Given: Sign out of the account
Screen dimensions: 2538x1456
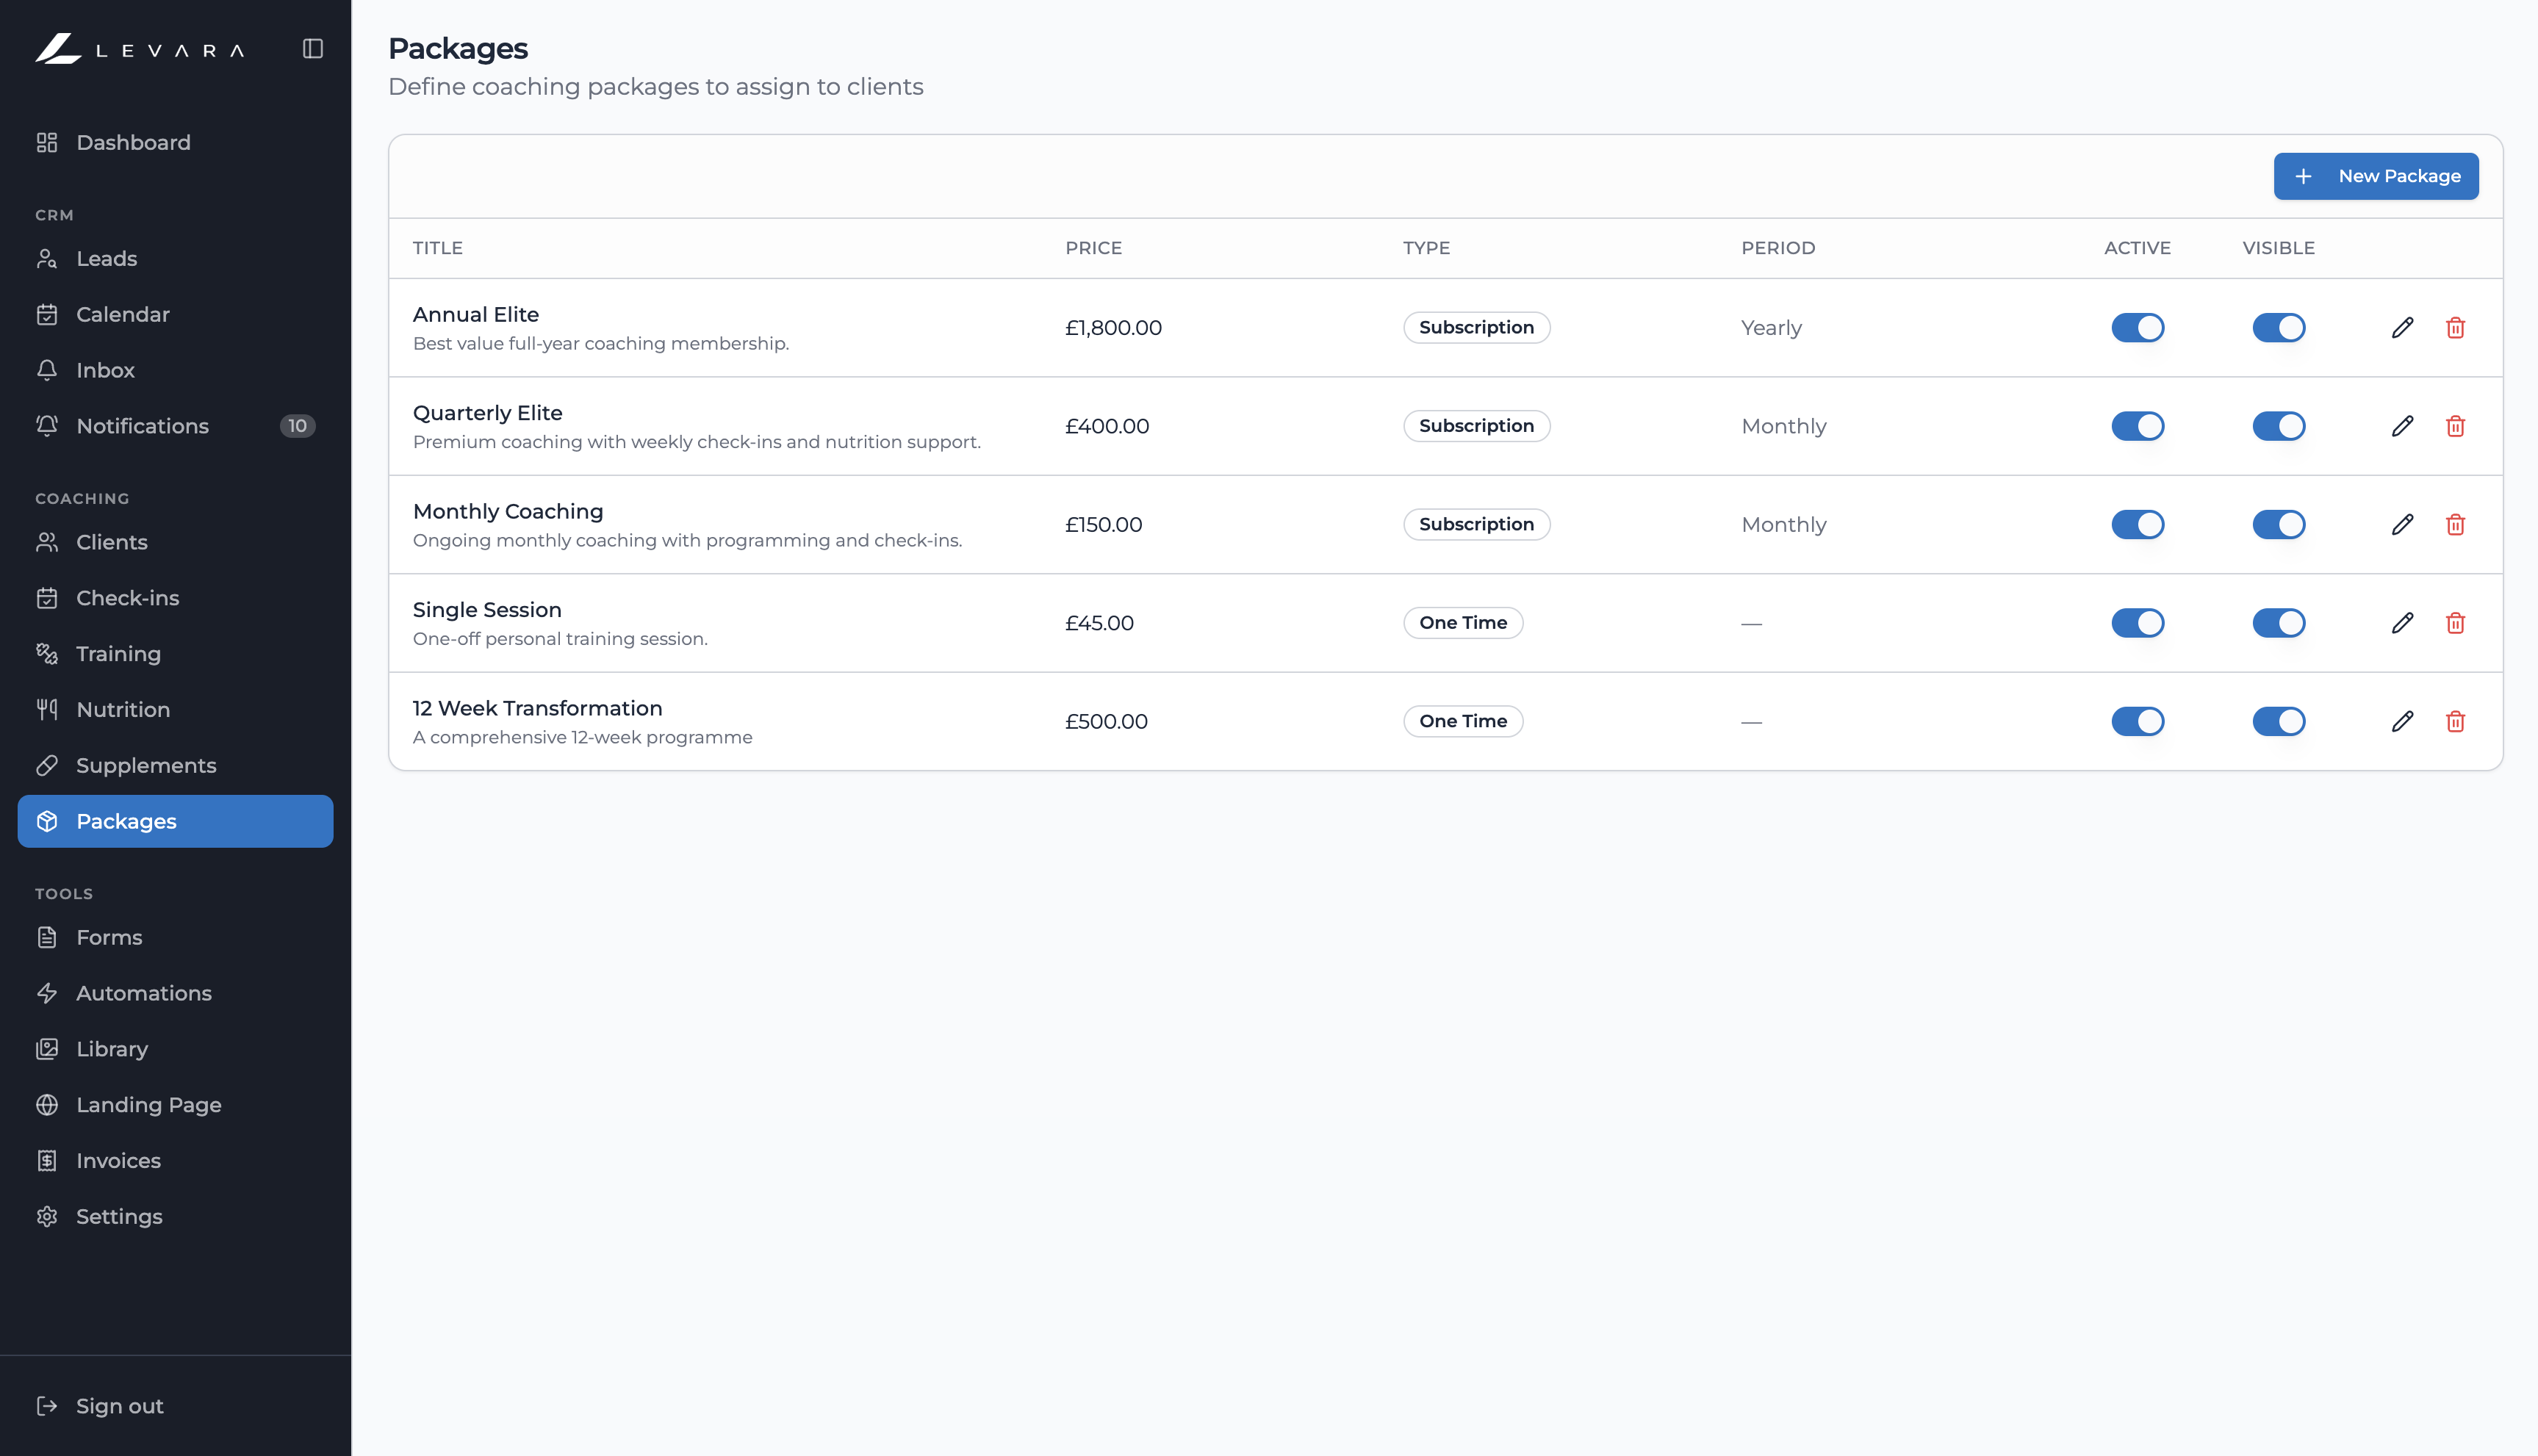Looking at the screenshot, I should pos(175,1406).
